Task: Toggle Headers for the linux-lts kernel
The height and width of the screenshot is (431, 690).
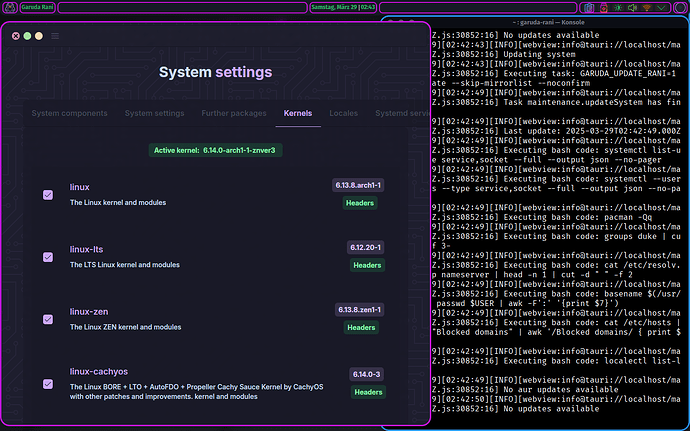Action: 367,265
